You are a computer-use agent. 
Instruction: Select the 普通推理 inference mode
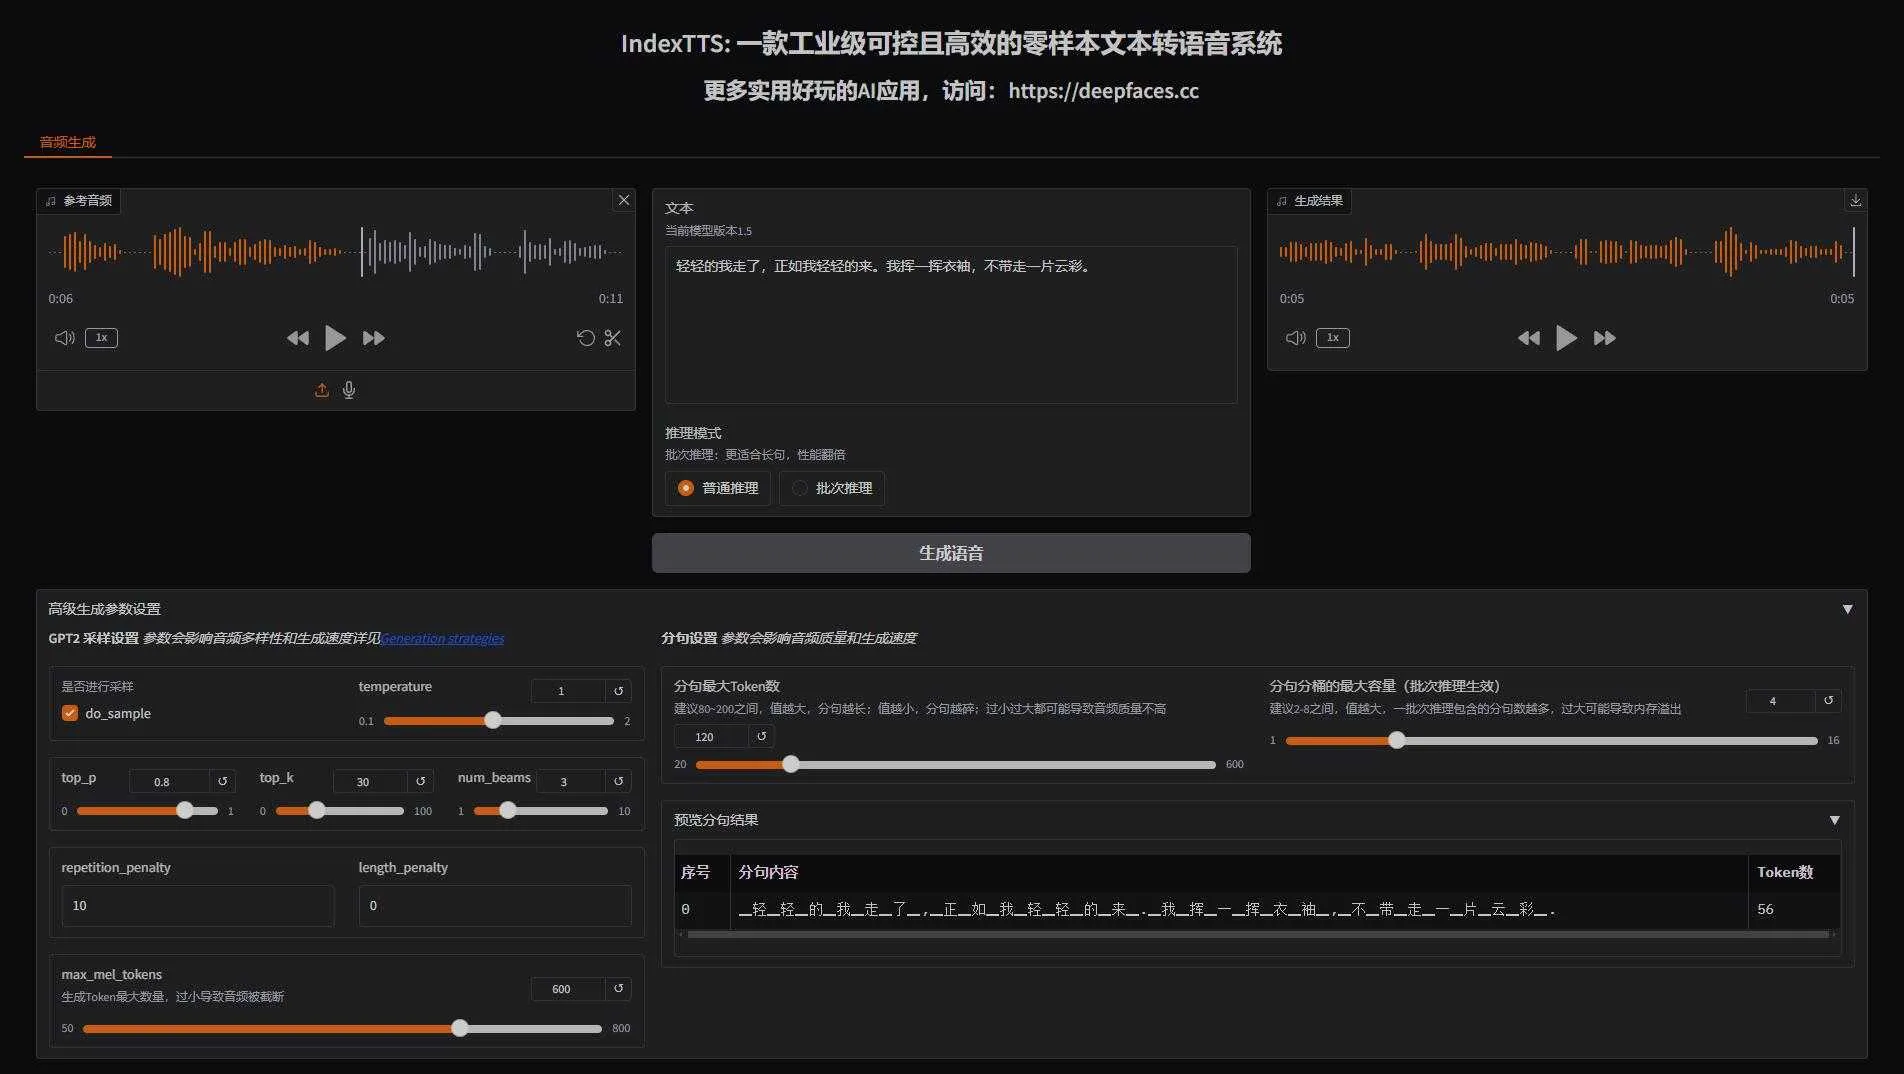(x=686, y=488)
